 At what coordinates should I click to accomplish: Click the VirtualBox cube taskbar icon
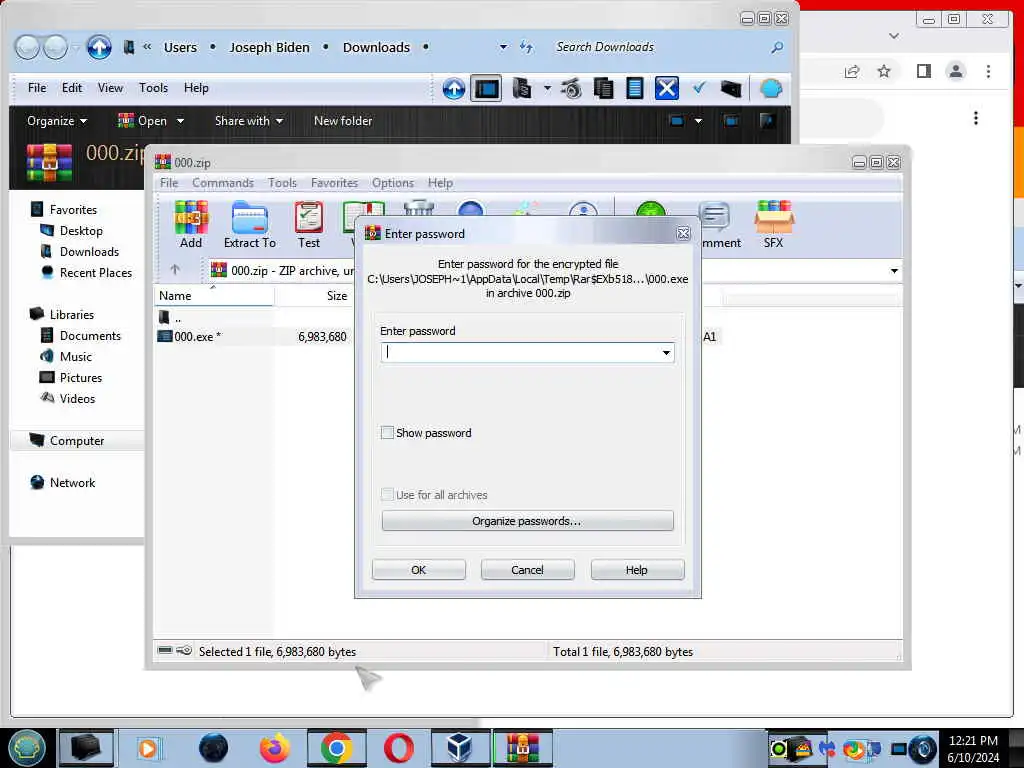tap(460, 748)
